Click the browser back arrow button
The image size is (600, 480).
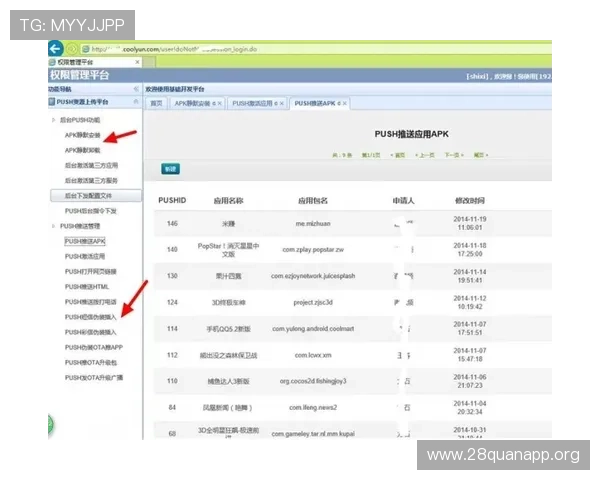point(55,49)
